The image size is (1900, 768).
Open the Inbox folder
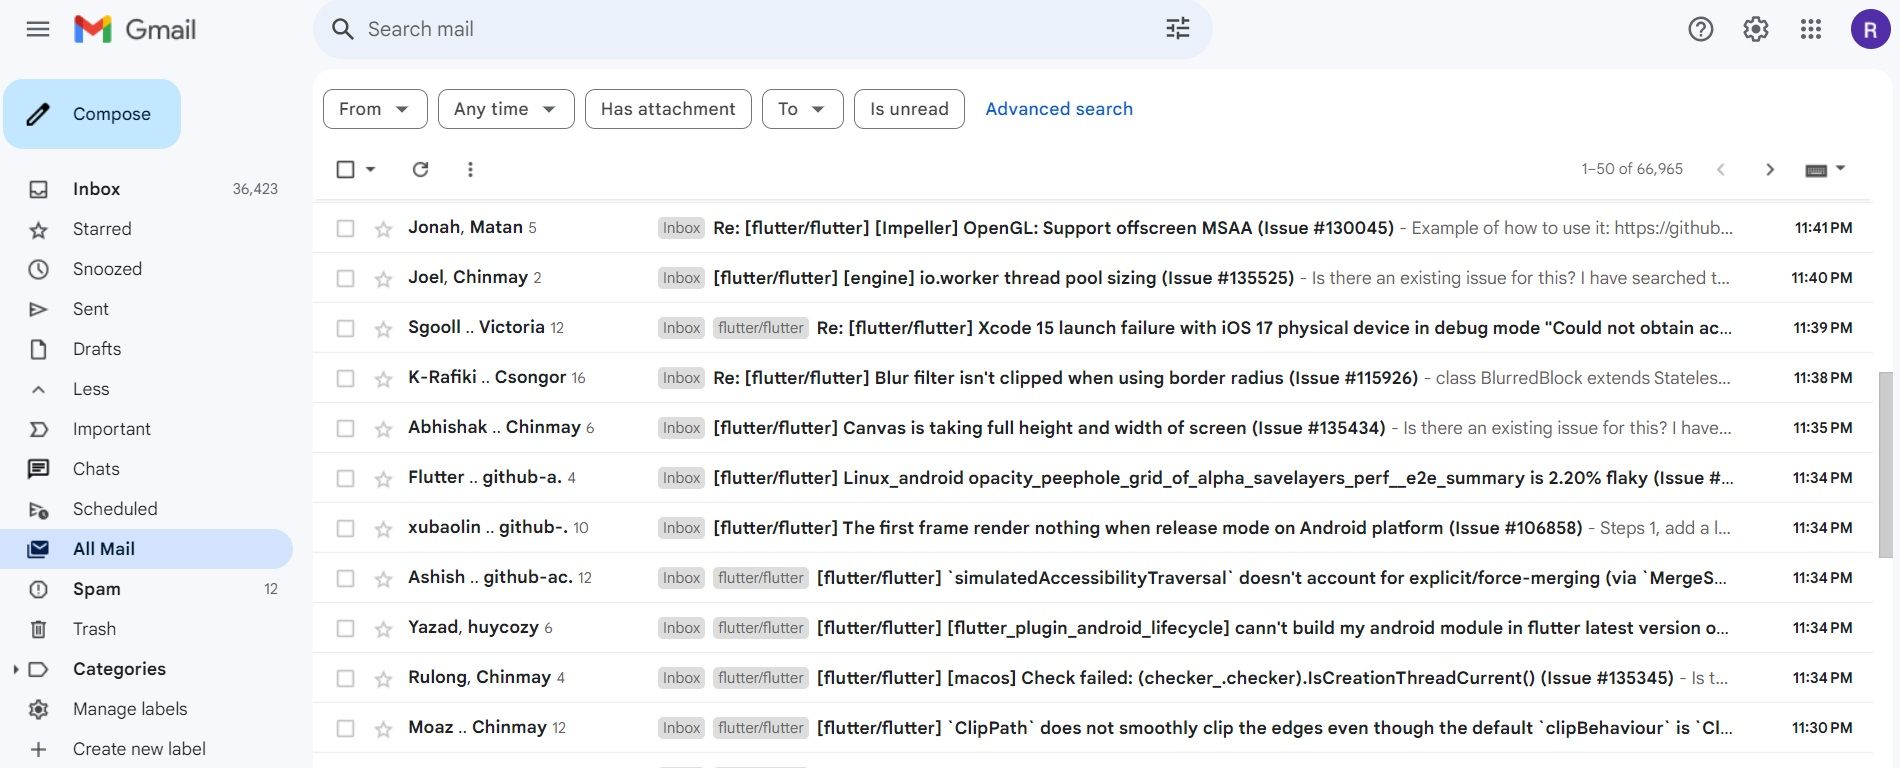tap(96, 189)
